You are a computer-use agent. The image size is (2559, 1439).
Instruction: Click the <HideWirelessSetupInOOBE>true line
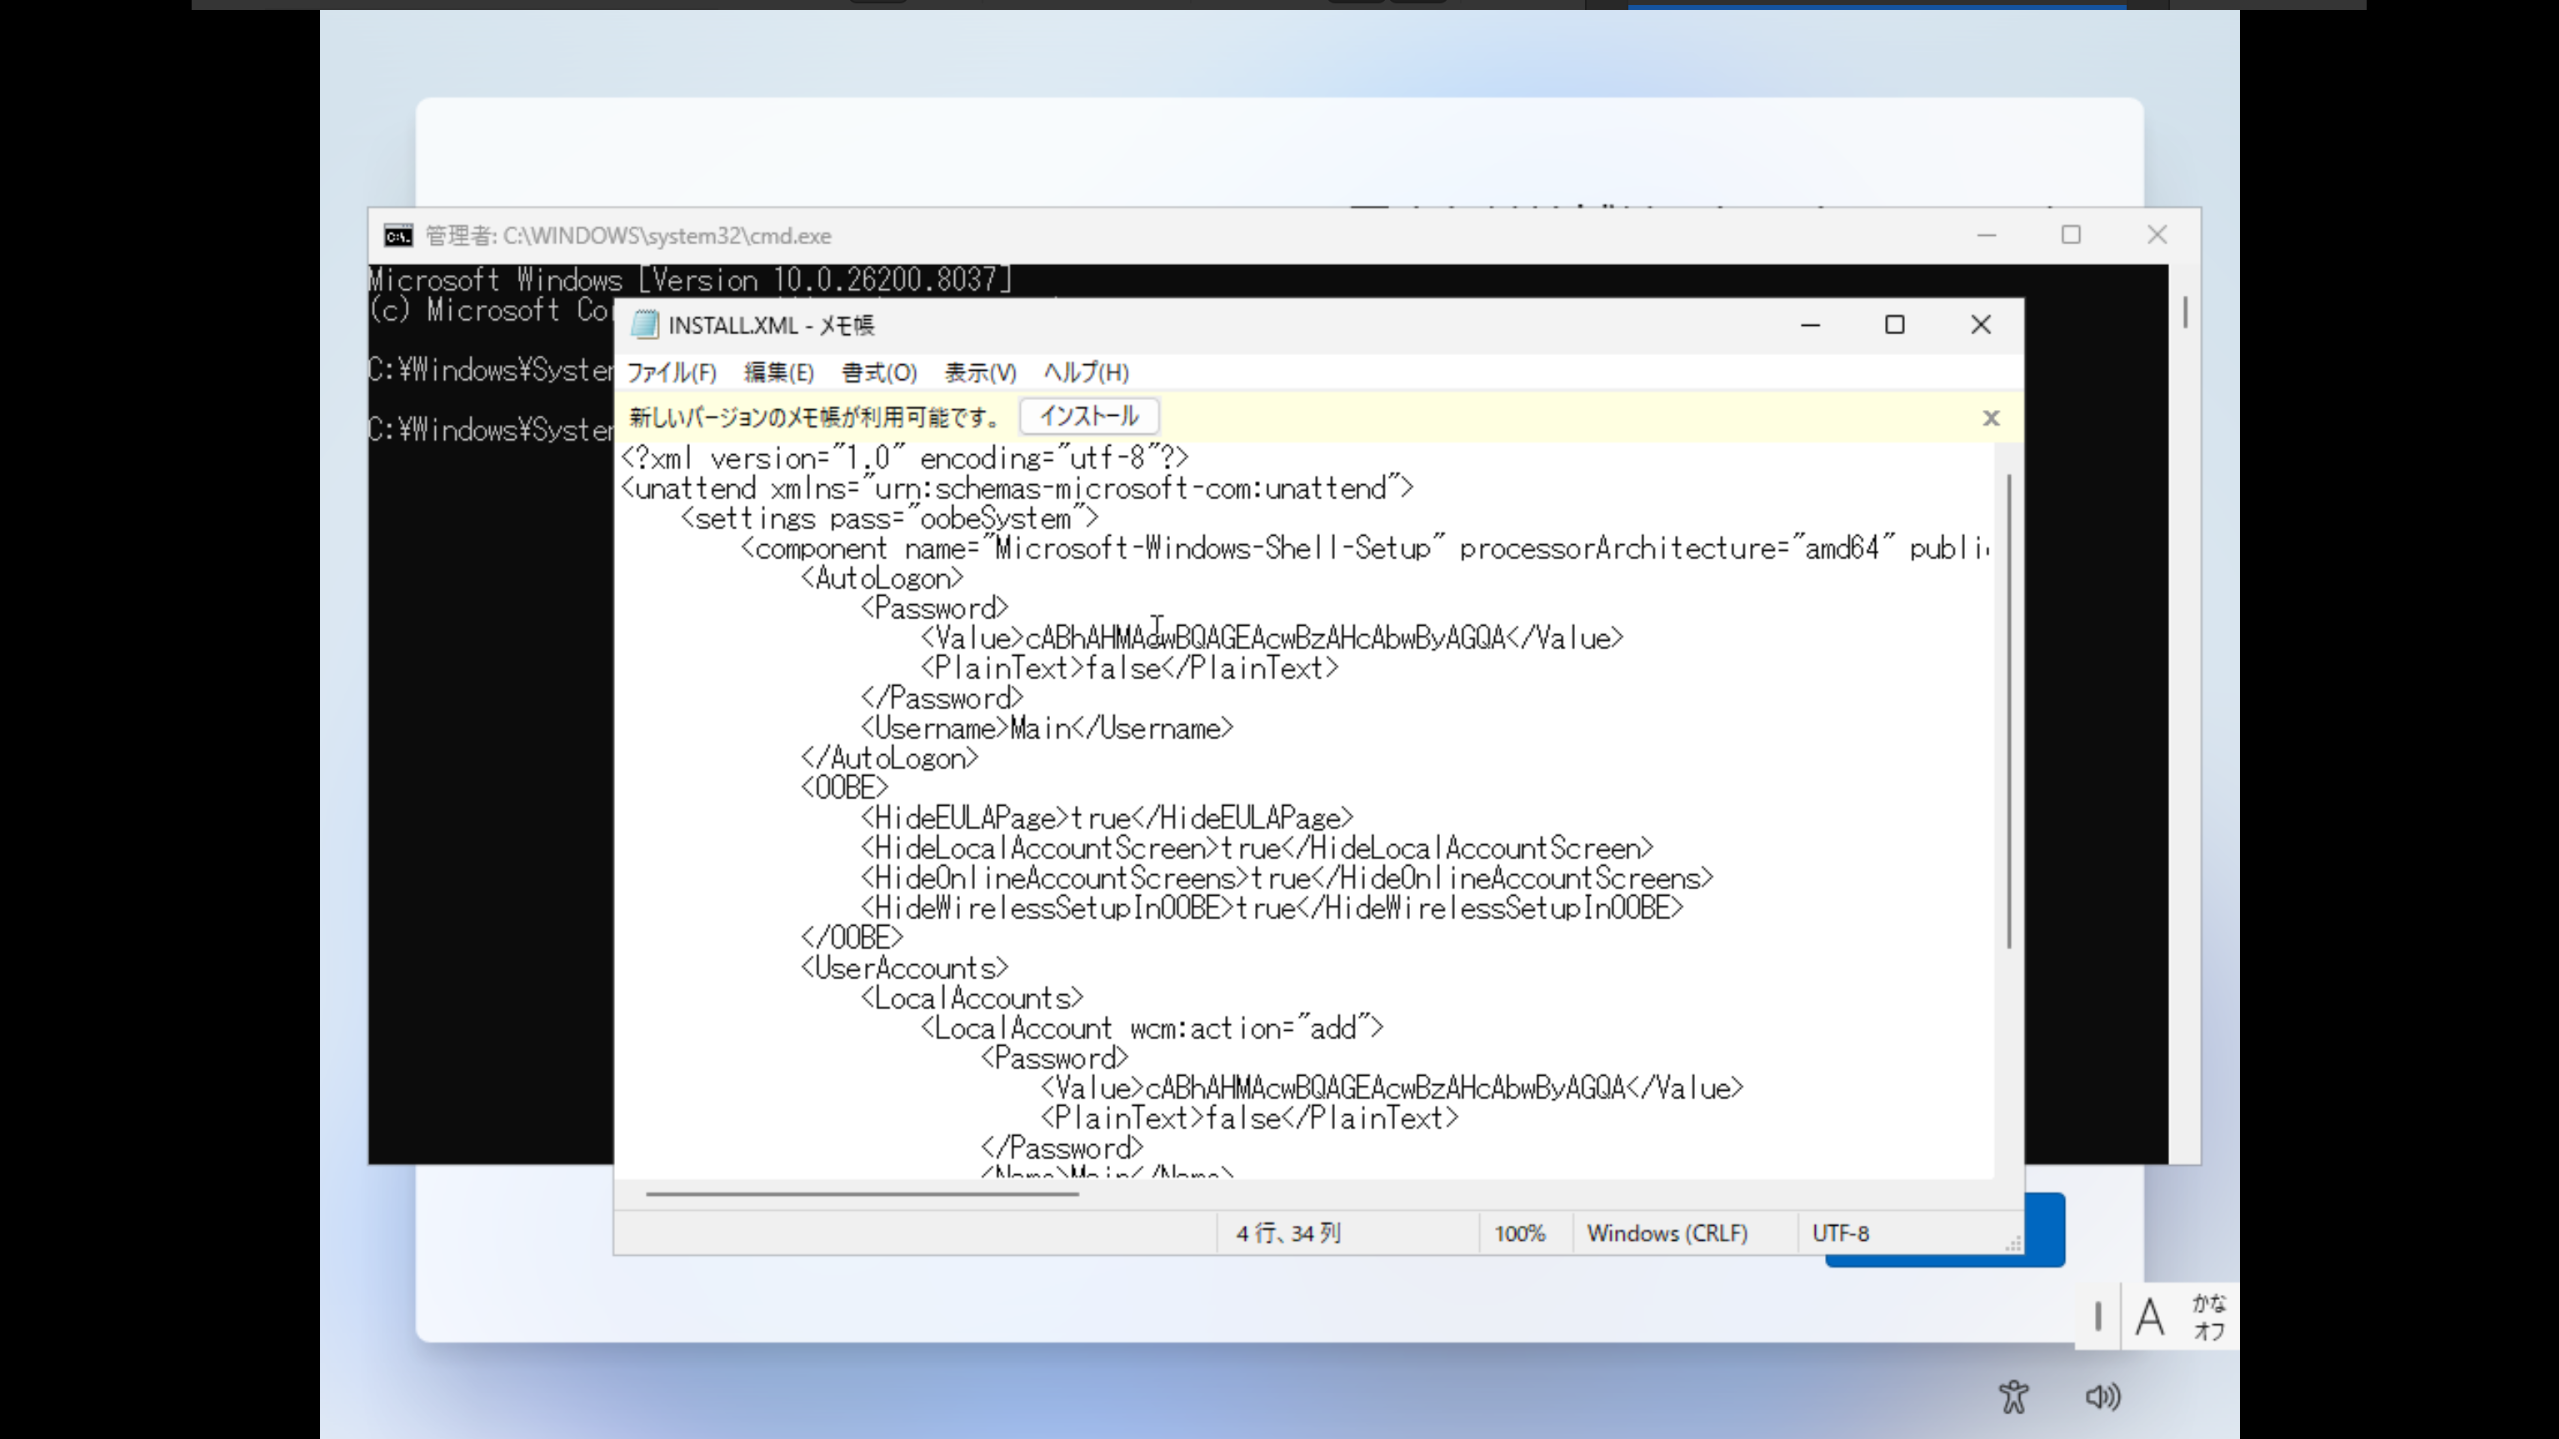pyautogui.click(x=1272, y=908)
